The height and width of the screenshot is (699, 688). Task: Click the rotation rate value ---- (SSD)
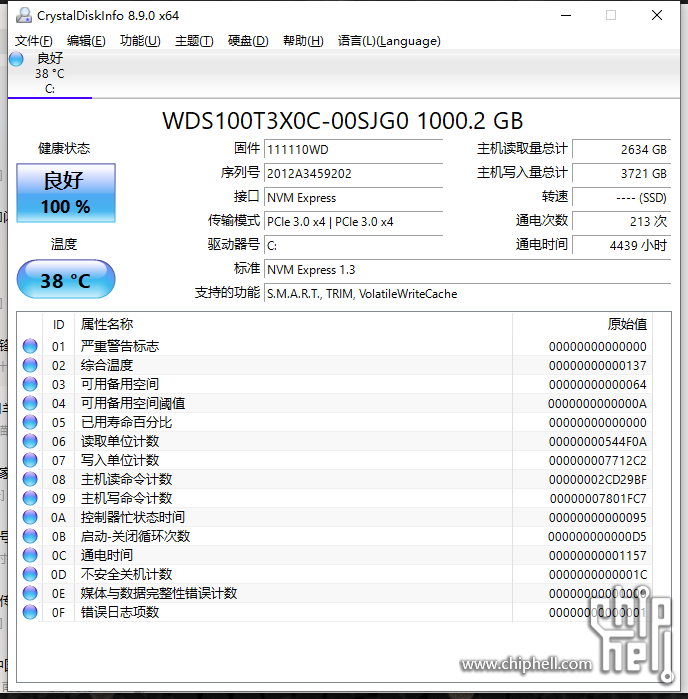tap(622, 197)
